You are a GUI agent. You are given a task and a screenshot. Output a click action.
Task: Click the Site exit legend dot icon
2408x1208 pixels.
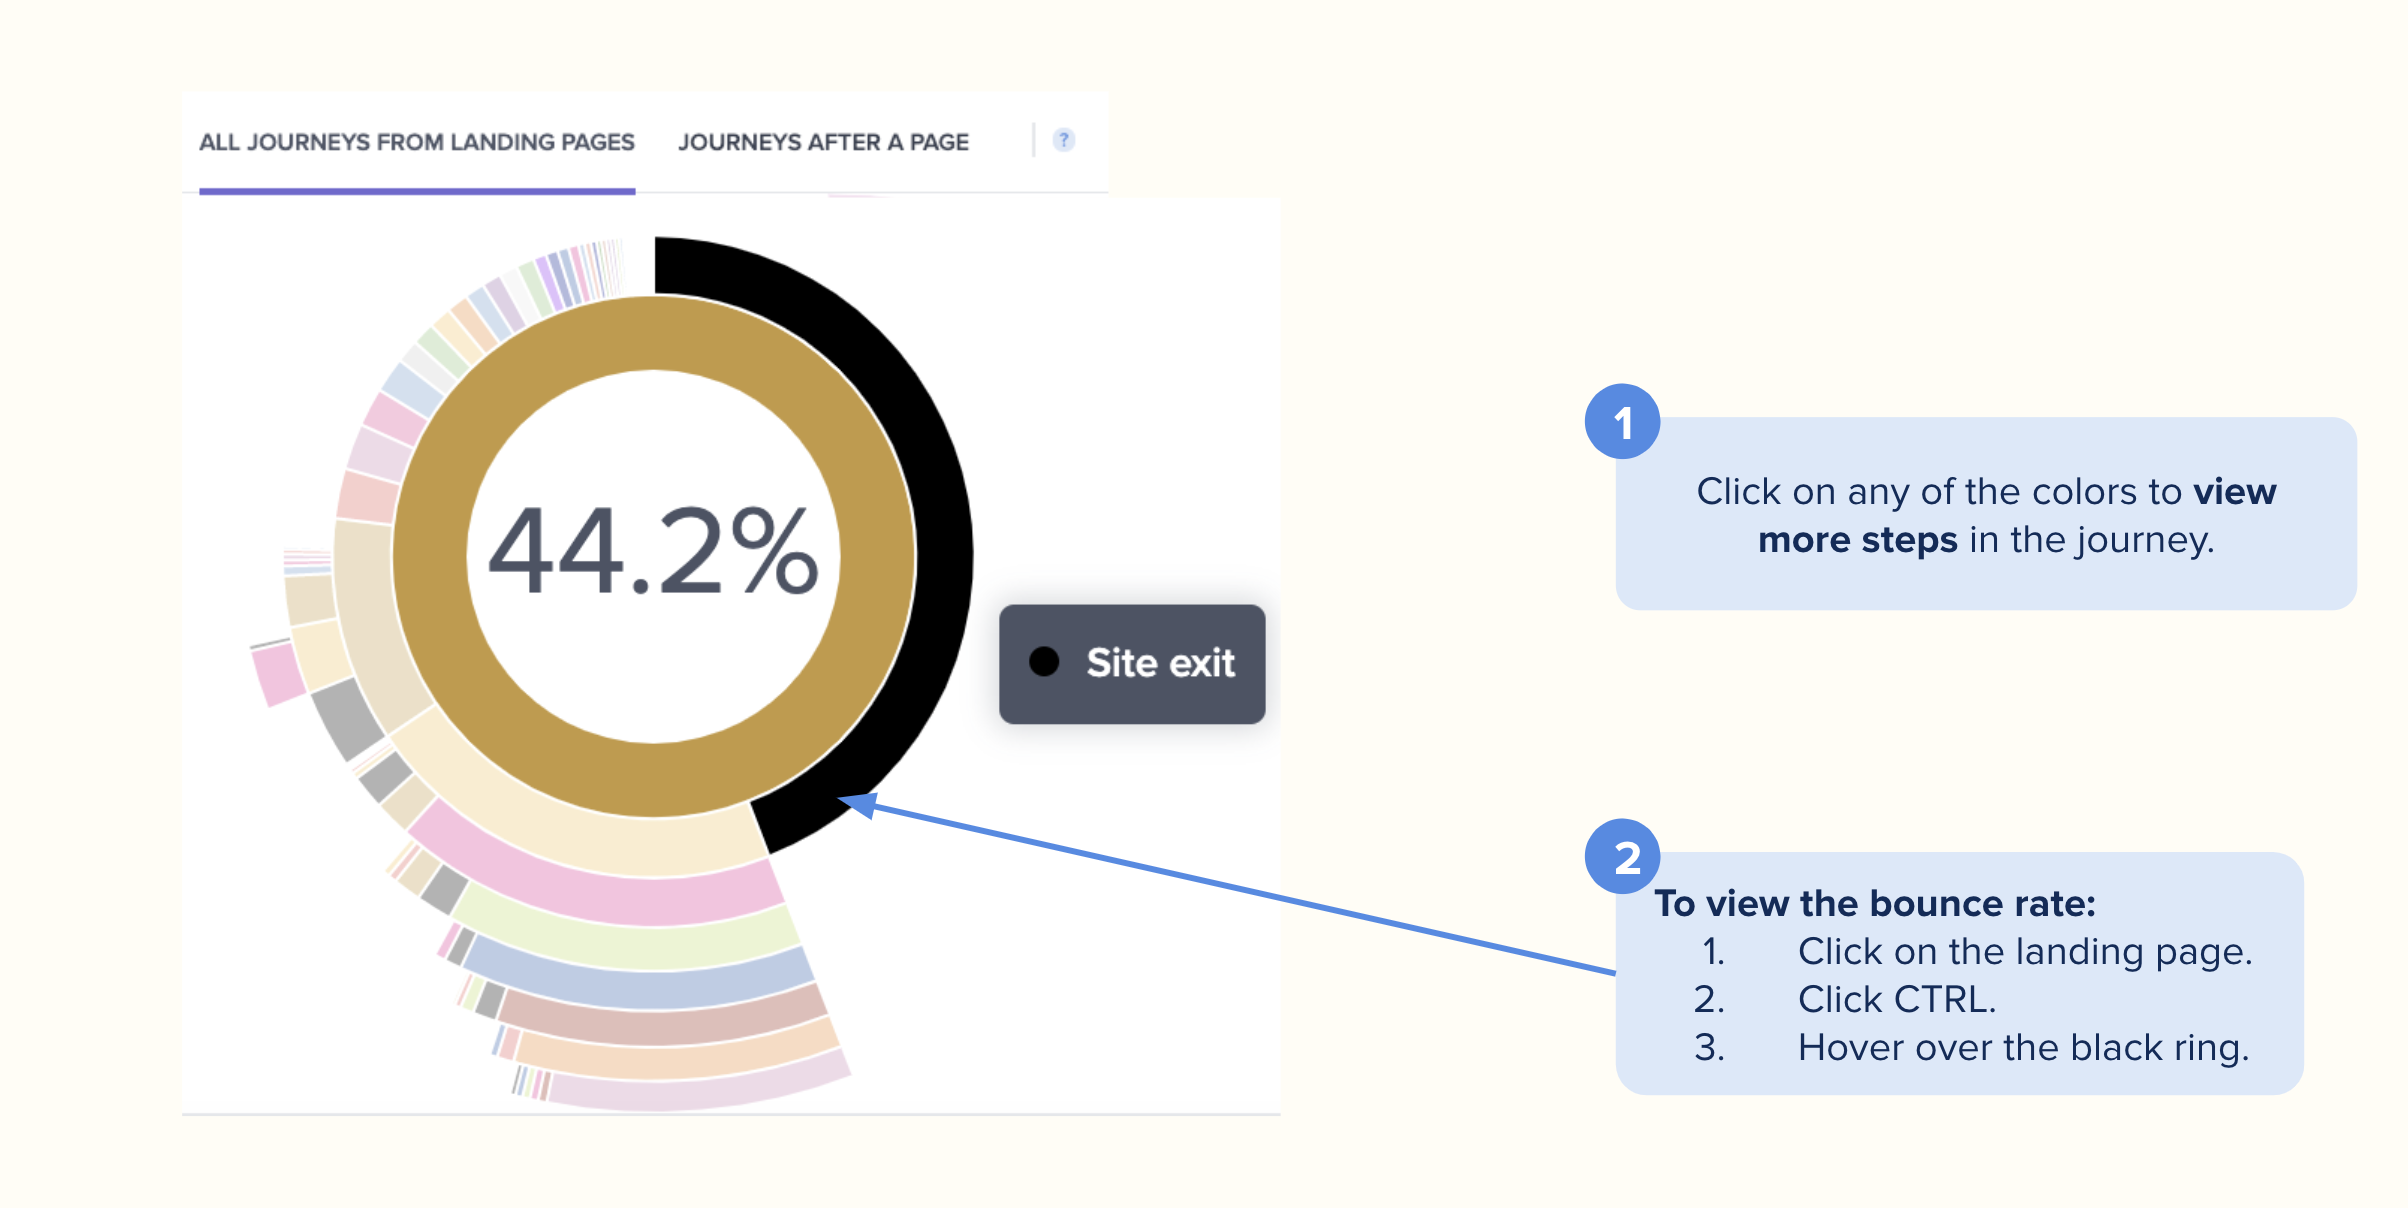pyautogui.click(x=1046, y=662)
